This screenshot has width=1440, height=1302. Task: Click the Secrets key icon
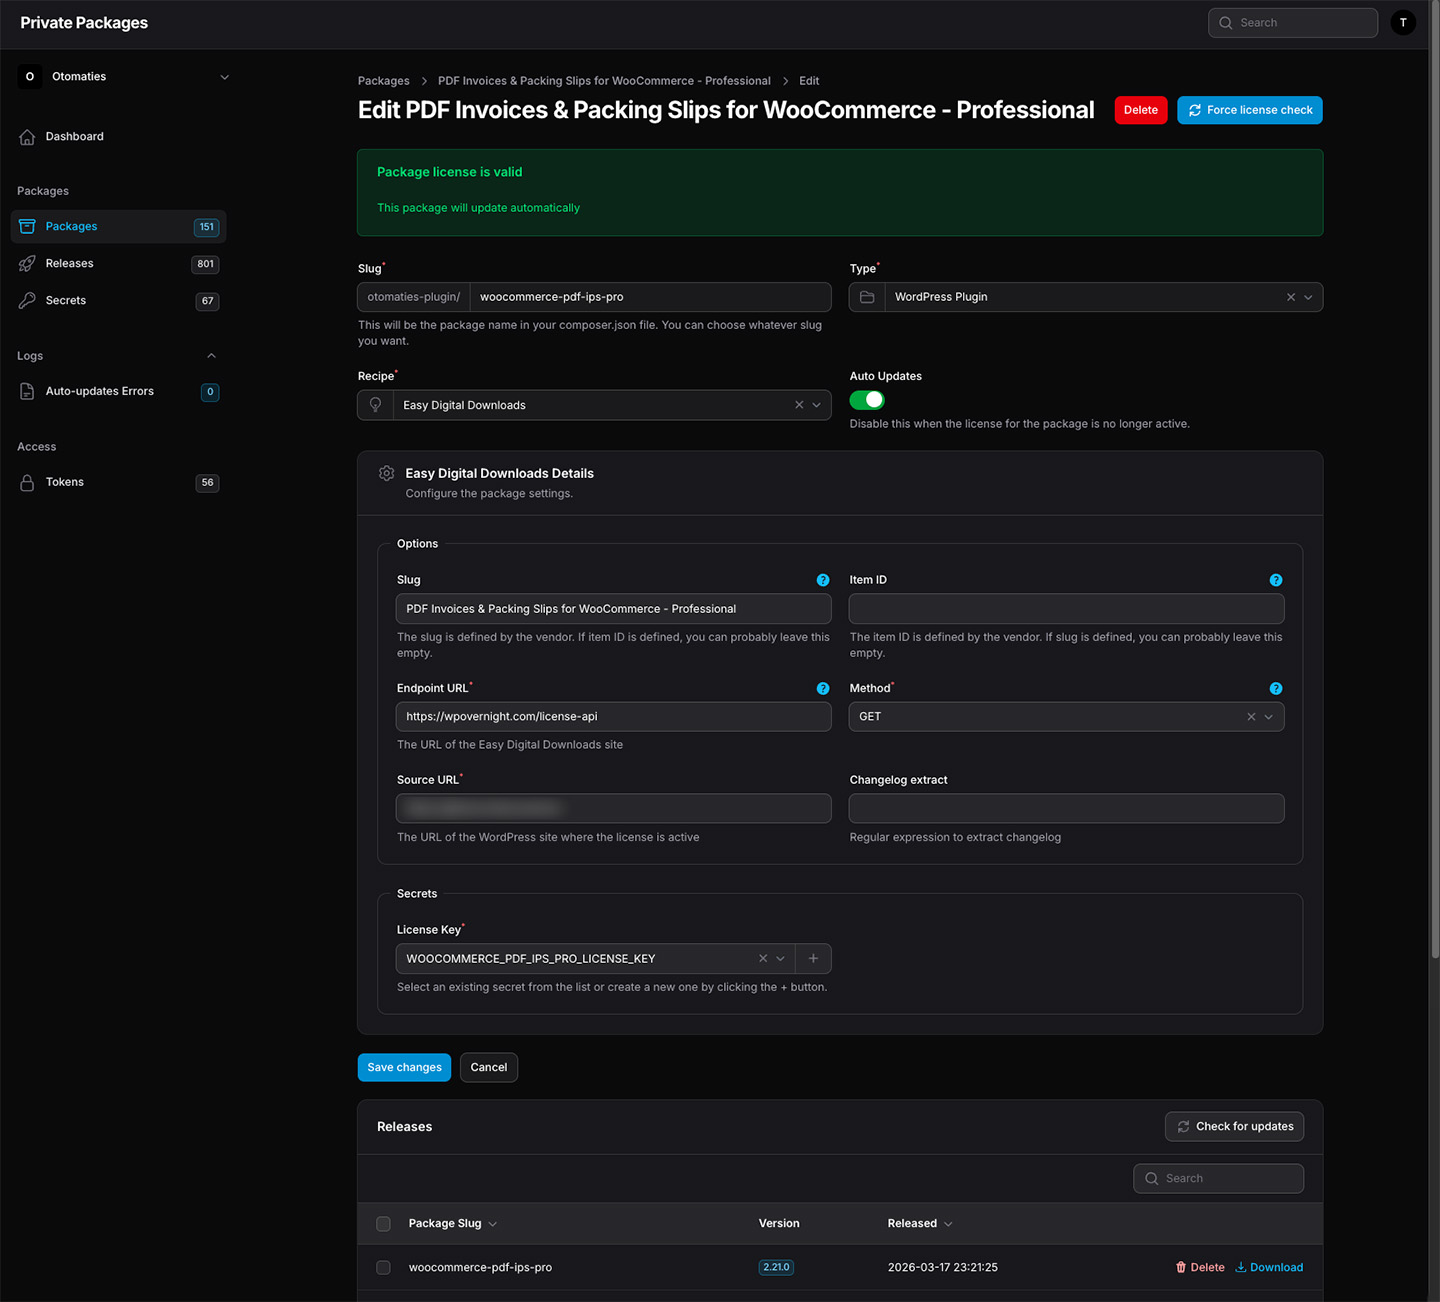click(27, 301)
